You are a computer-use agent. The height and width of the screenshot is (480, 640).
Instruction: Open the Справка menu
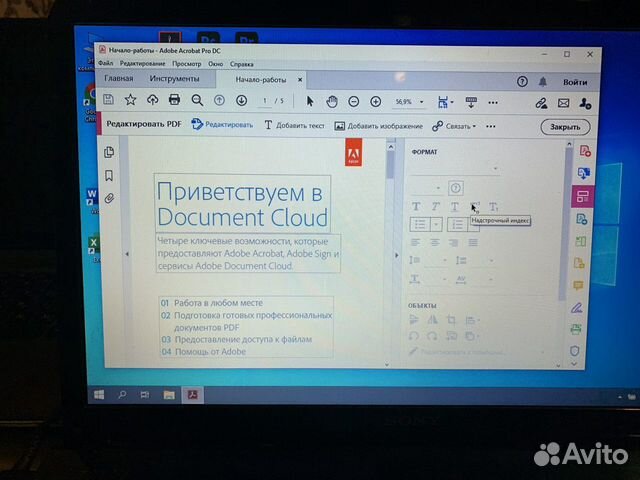click(242, 64)
